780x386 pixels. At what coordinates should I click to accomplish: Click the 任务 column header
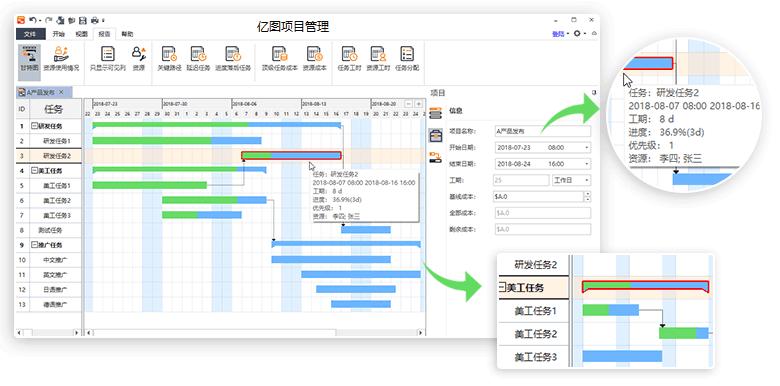coord(55,108)
